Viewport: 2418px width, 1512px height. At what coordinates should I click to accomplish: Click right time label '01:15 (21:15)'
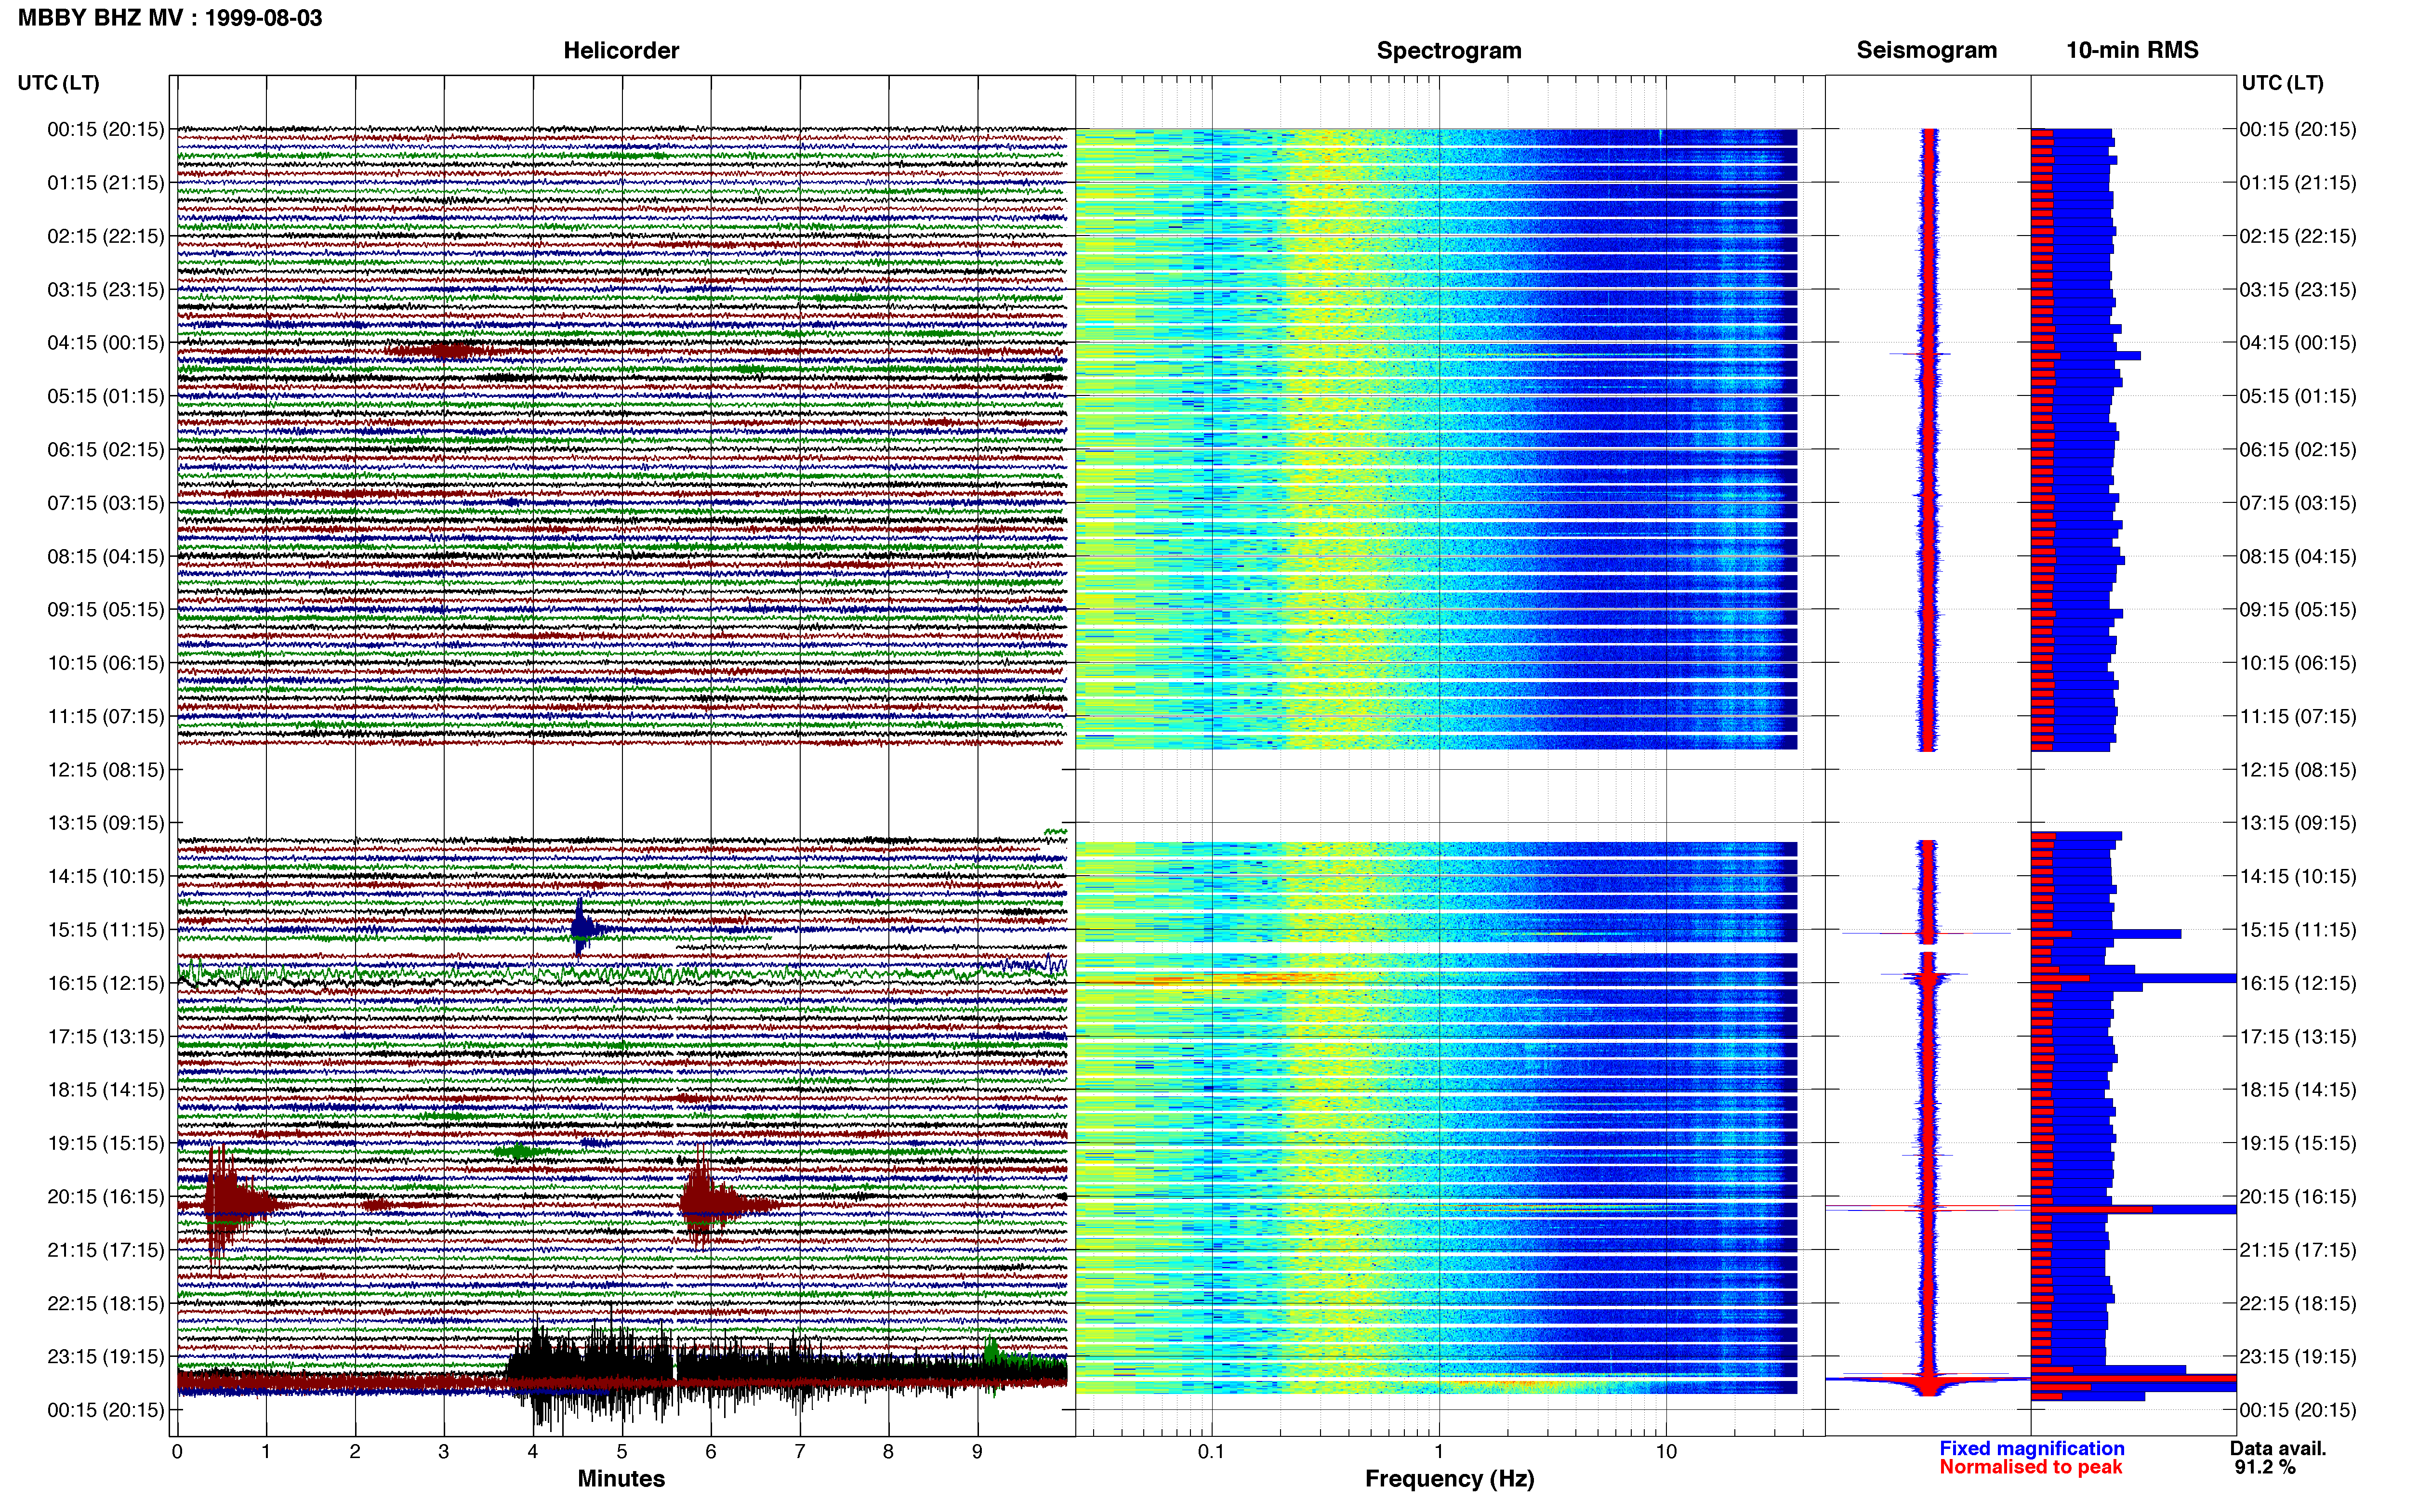coord(2298,183)
